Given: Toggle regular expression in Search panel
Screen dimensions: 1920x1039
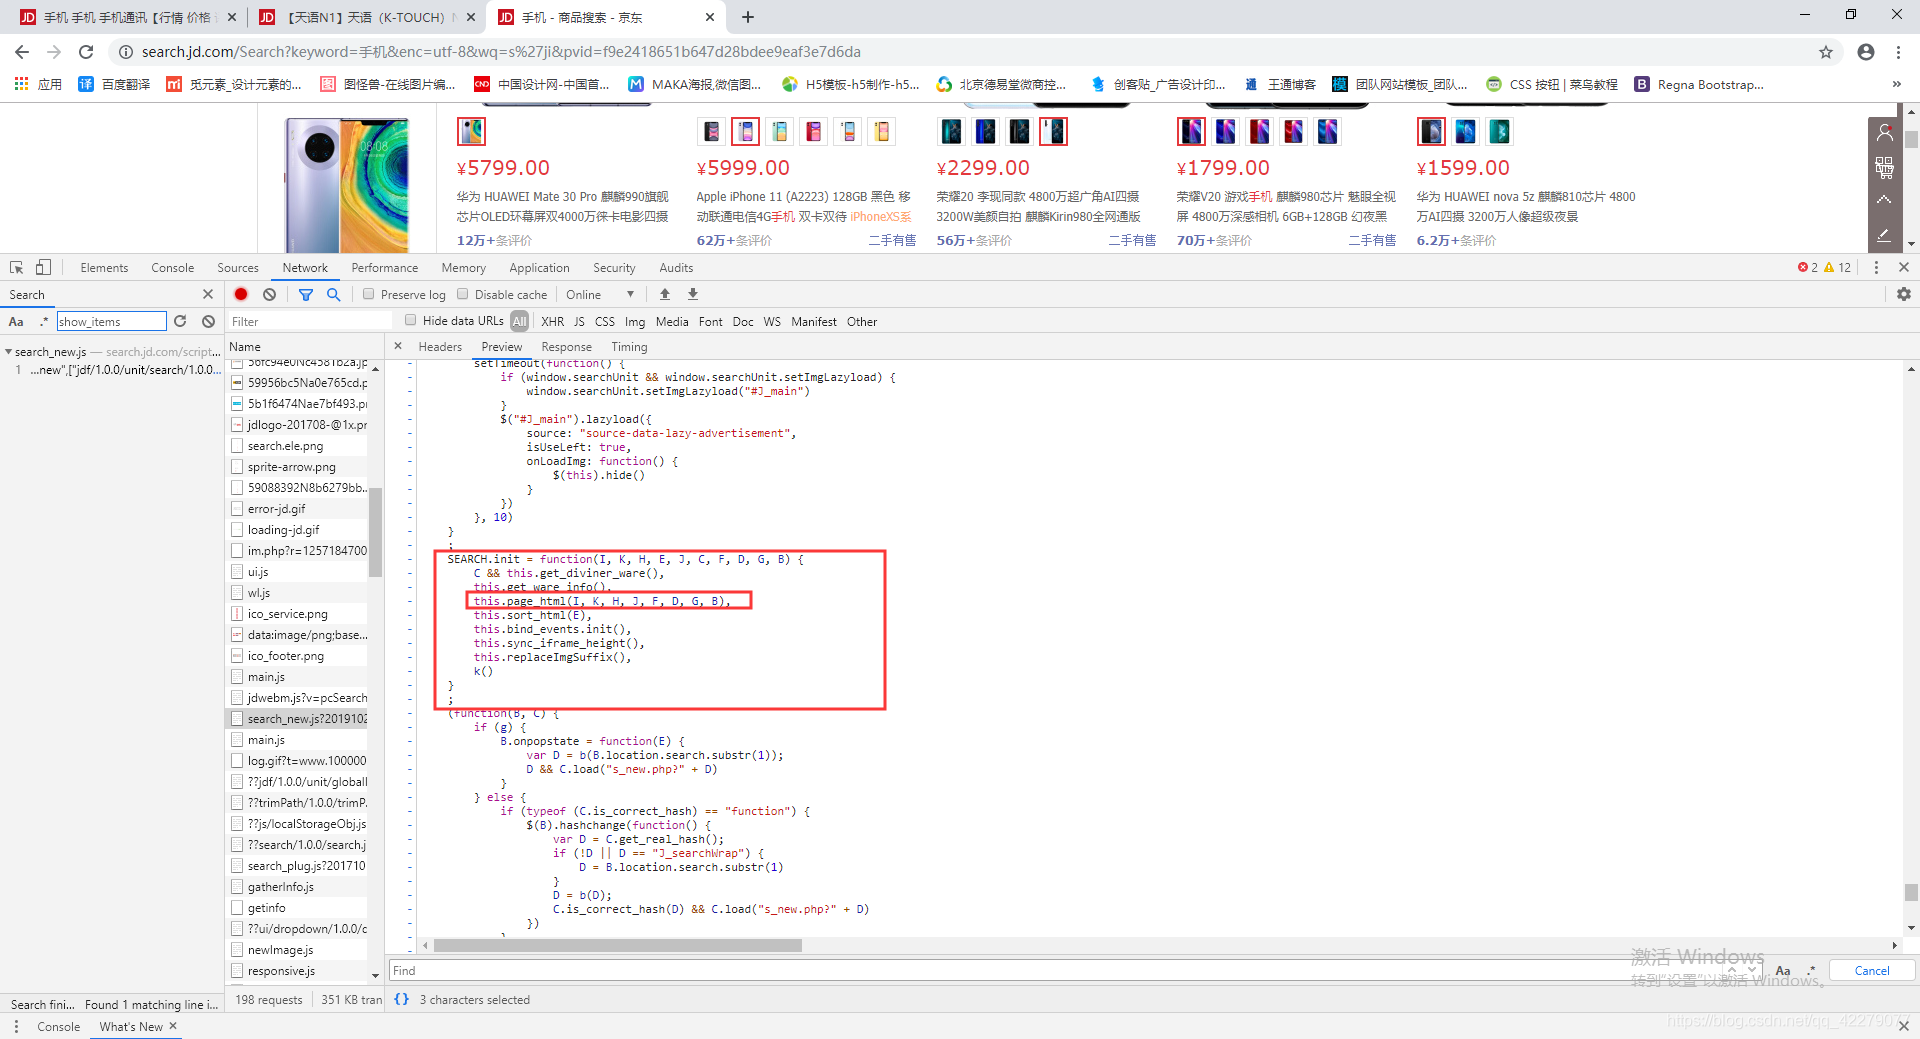Looking at the screenshot, I should [x=44, y=321].
